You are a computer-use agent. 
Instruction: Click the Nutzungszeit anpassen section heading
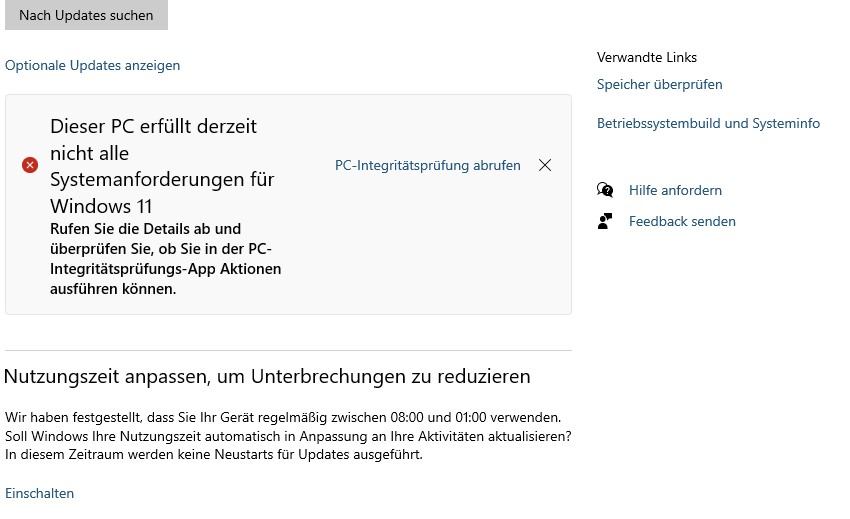pos(267,376)
